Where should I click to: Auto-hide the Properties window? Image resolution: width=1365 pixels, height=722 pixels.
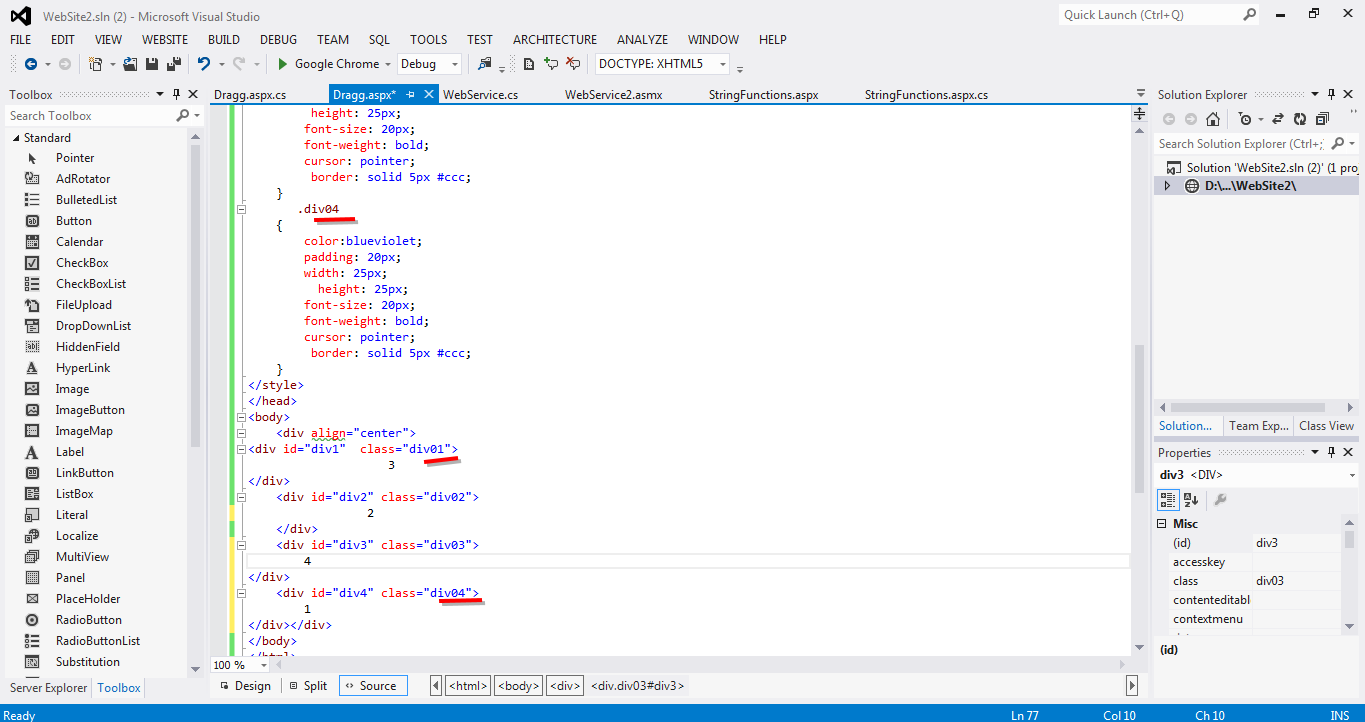1330,452
